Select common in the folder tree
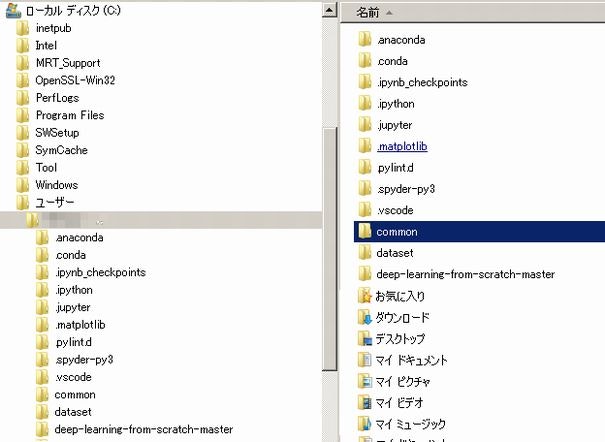The height and width of the screenshot is (442, 605). coord(75,395)
